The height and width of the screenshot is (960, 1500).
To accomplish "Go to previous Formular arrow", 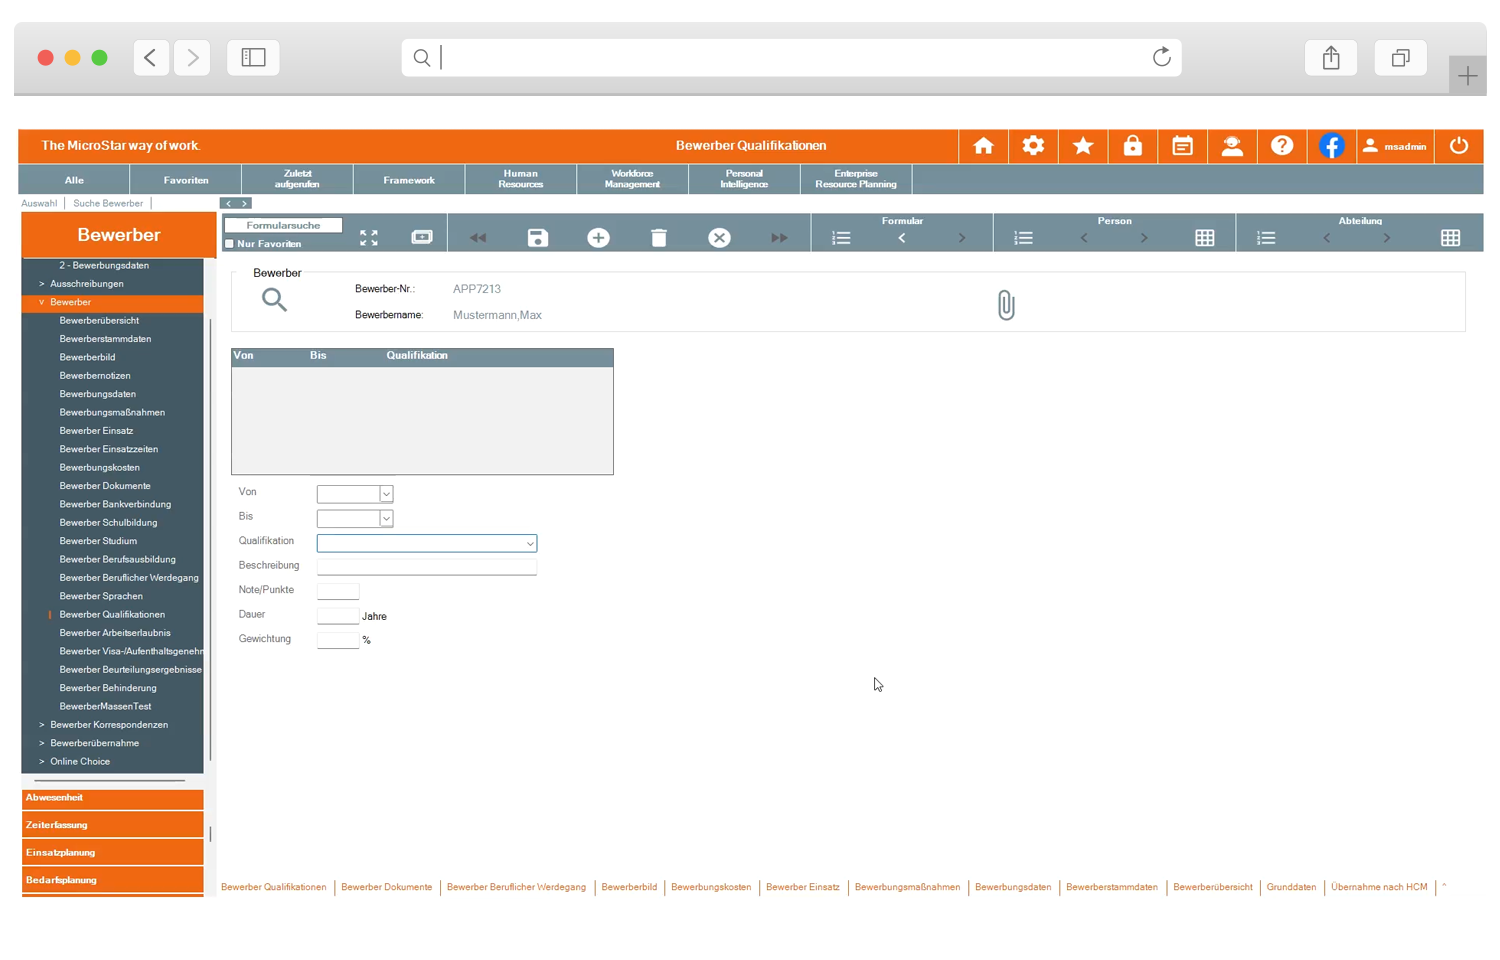I will click(x=902, y=238).
